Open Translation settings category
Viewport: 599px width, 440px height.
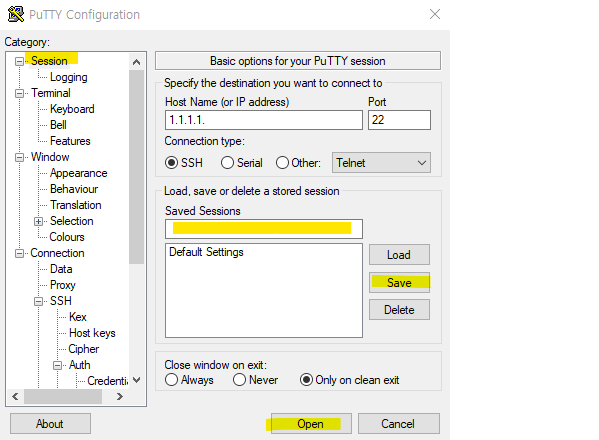click(x=76, y=205)
